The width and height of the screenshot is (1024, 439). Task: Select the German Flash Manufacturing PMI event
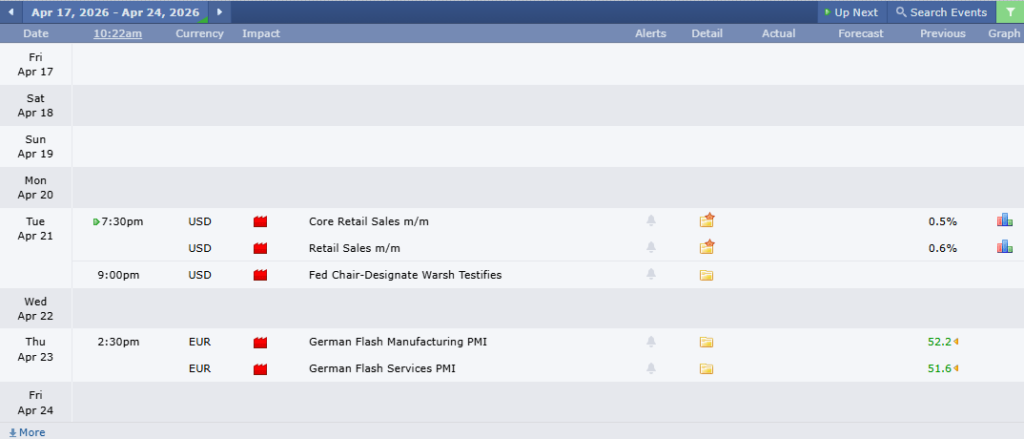tap(398, 342)
